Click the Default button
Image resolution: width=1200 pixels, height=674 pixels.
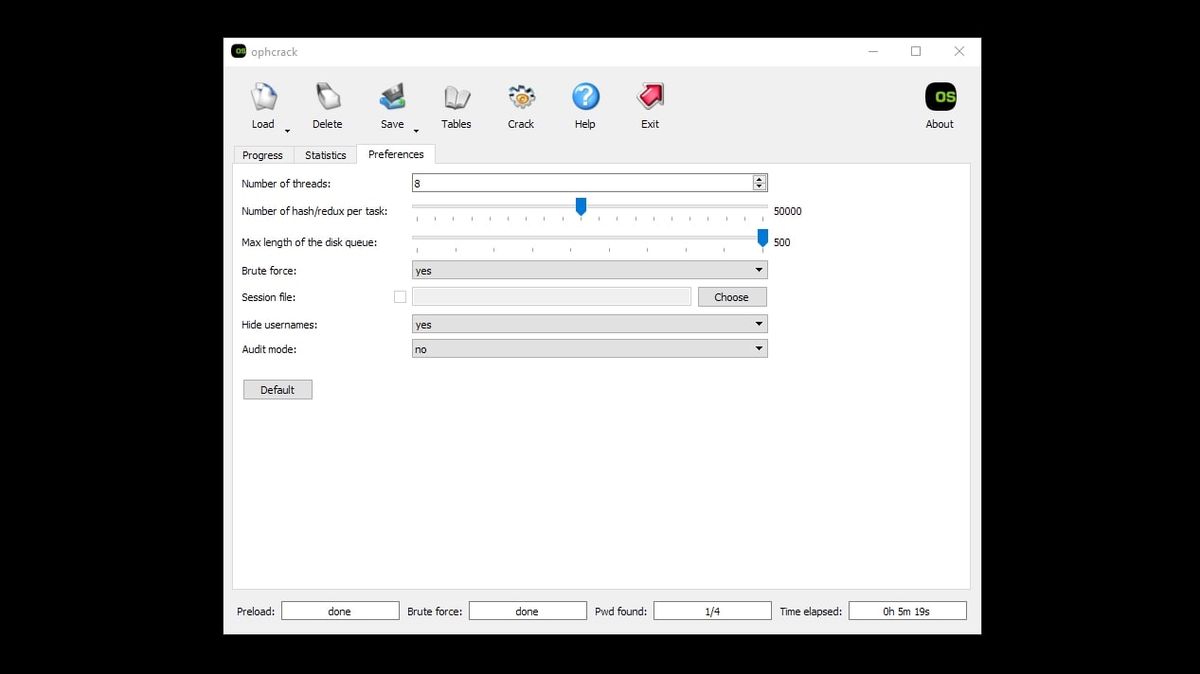click(x=277, y=389)
